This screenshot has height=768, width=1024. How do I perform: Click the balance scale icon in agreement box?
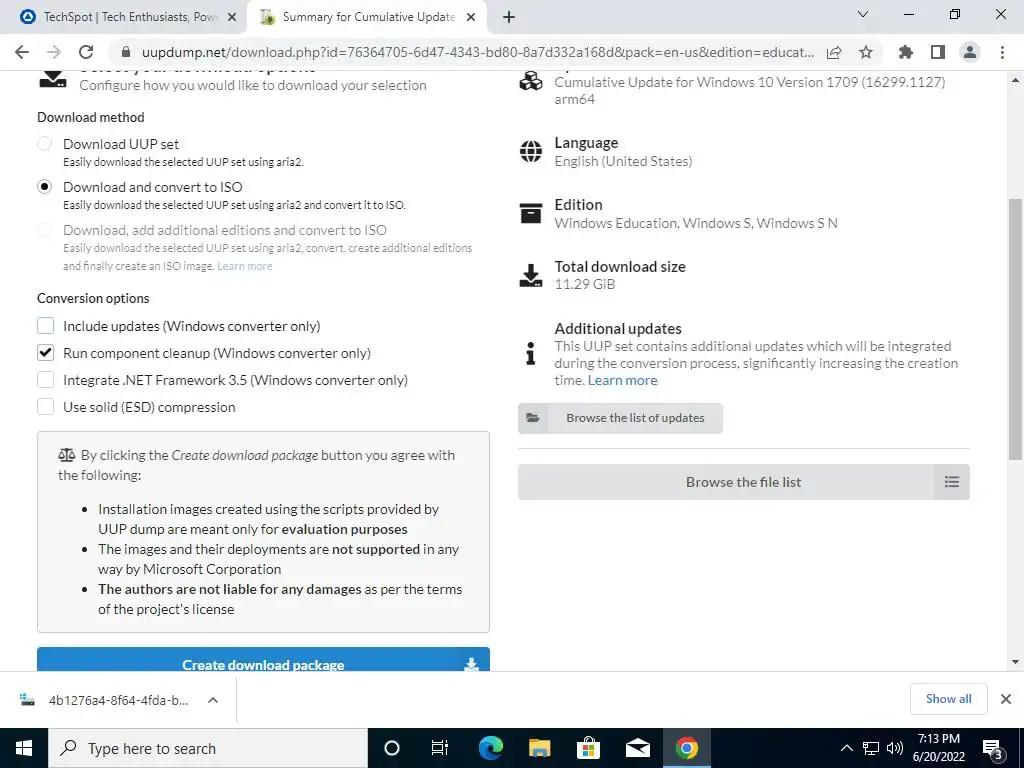coord(67,455)
